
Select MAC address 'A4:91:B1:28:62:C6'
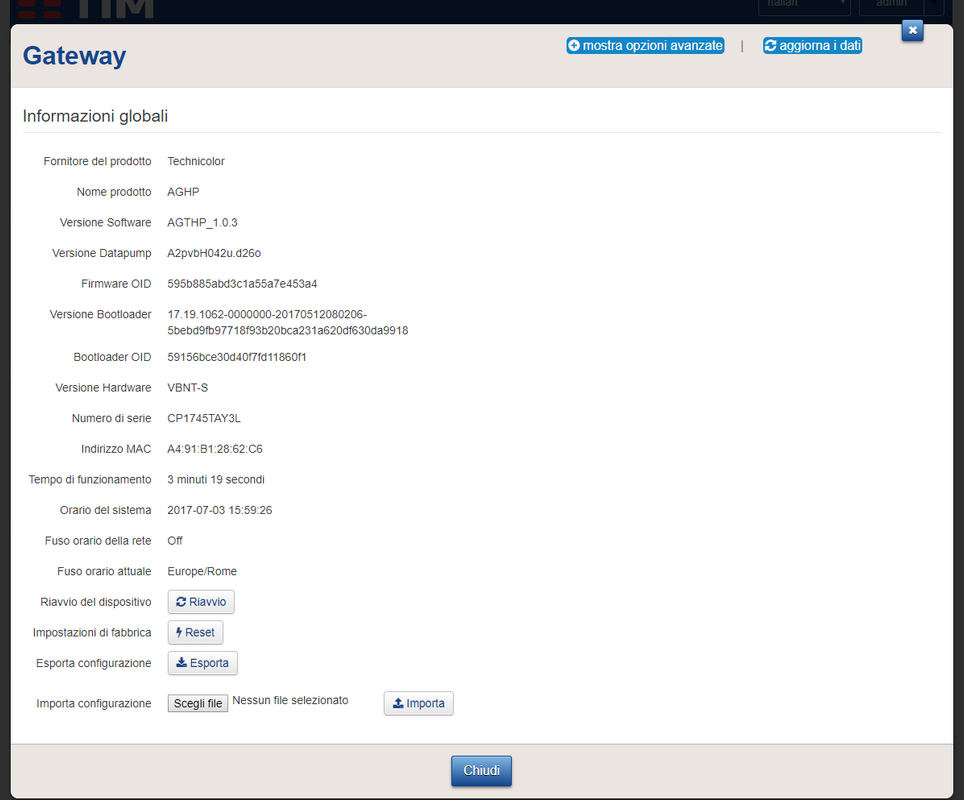pos(215,450)
